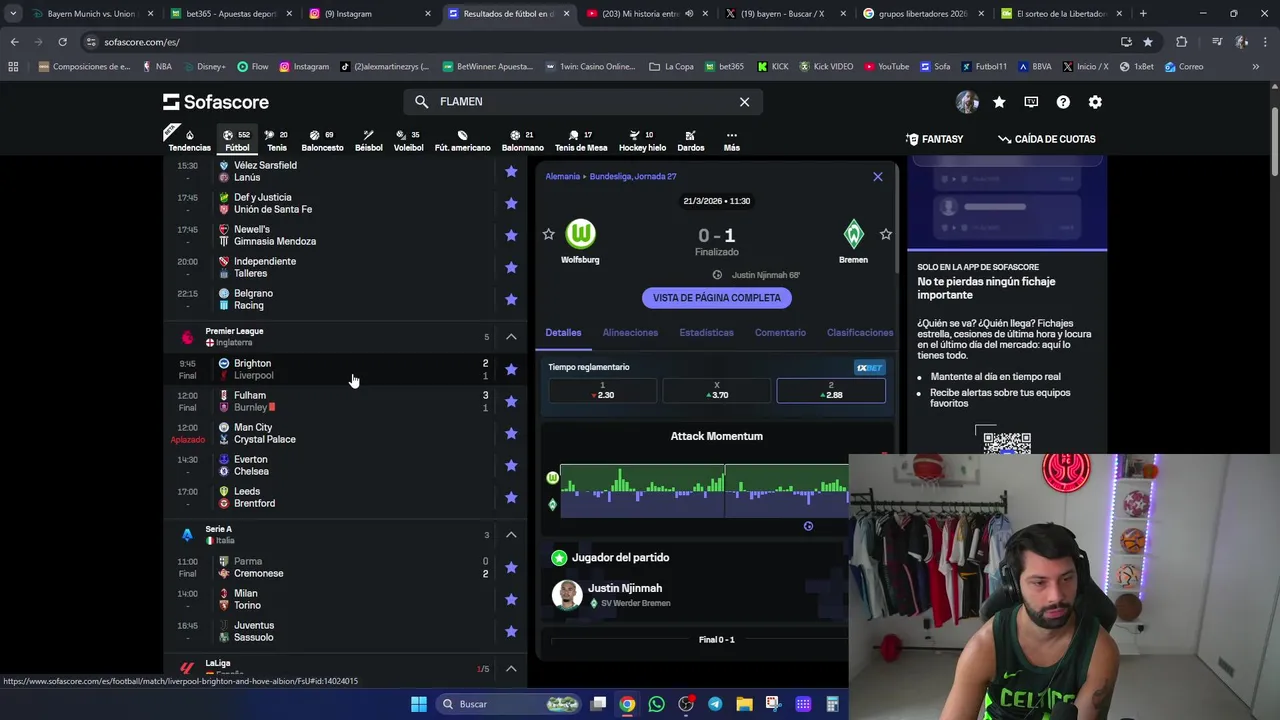
Task: Switch to the Alineaciones tab
Action: [630, 333]
